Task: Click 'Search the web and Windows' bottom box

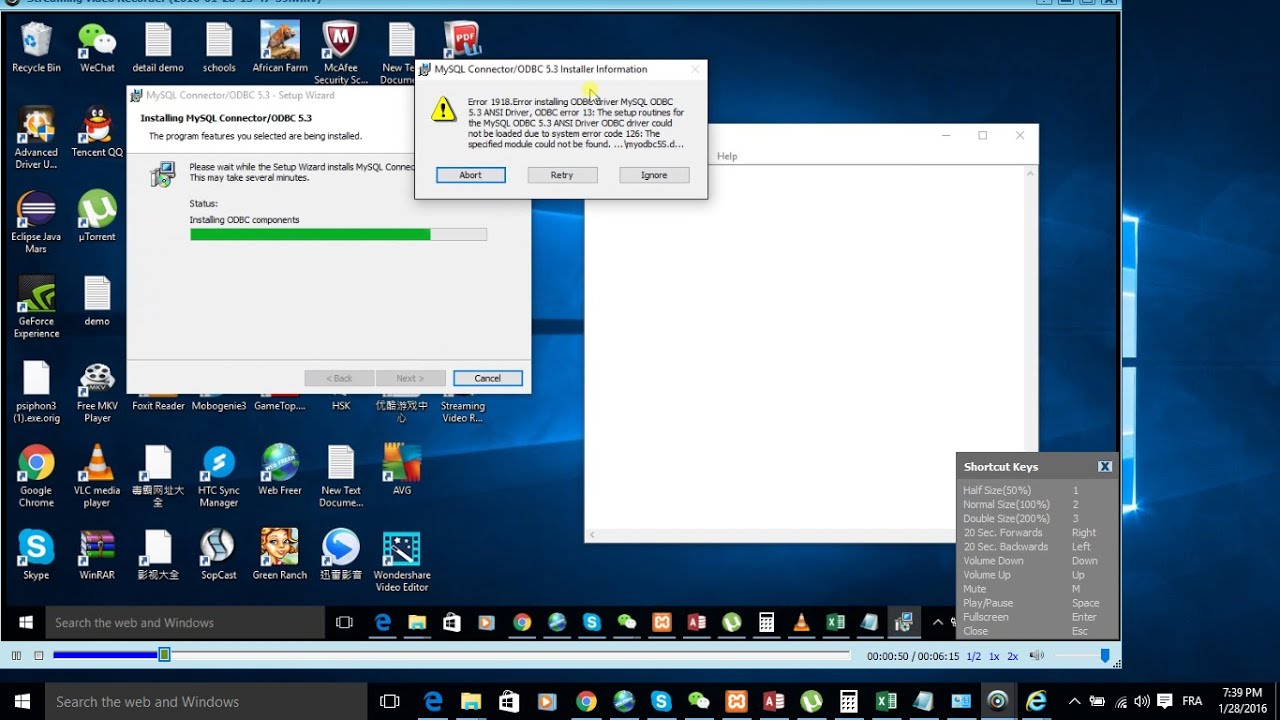Action: click(206, 701)
